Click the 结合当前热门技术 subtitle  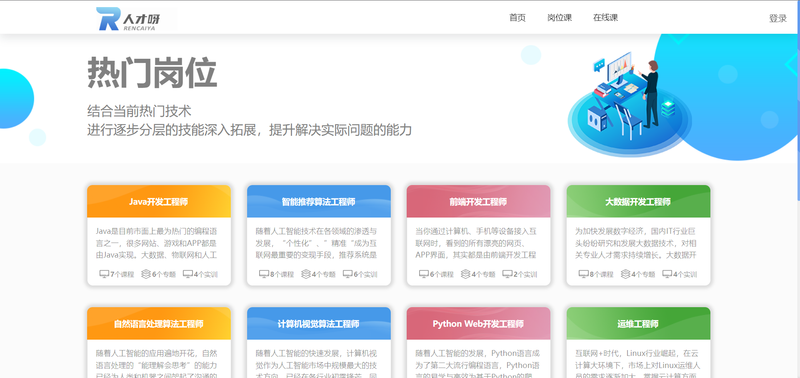(139, 111)
